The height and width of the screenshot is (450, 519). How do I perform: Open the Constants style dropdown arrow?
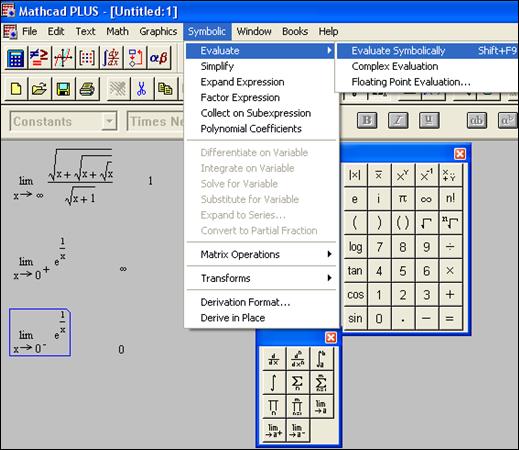click(109, 121)
